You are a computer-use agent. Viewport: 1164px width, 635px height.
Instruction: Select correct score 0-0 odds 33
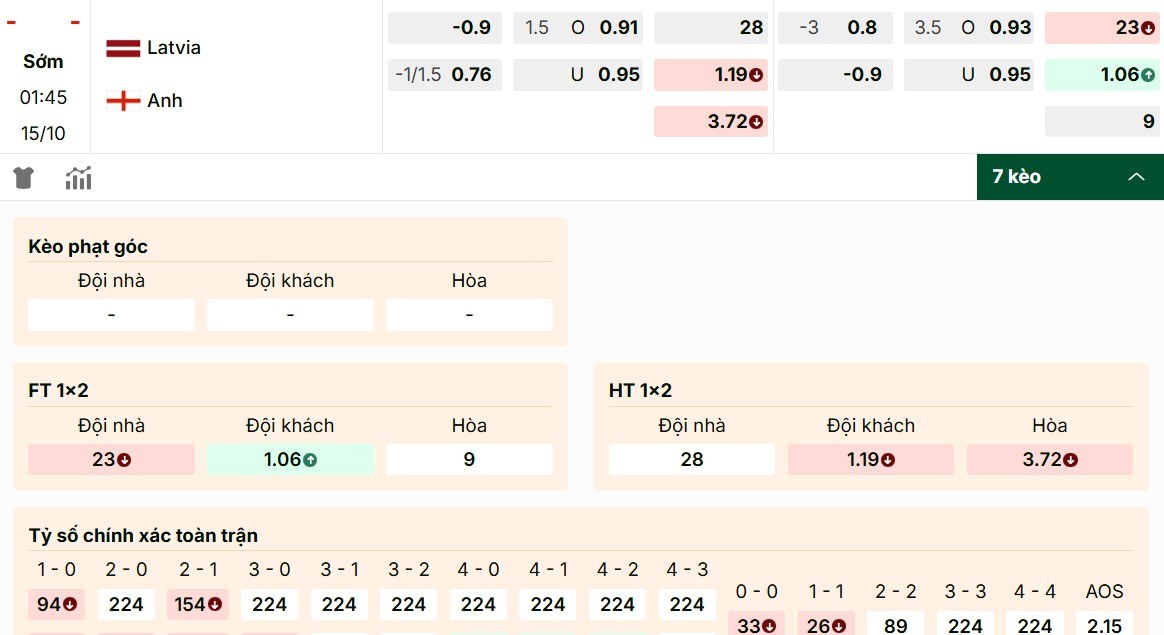pyautogui.click(x=757, y=623)
